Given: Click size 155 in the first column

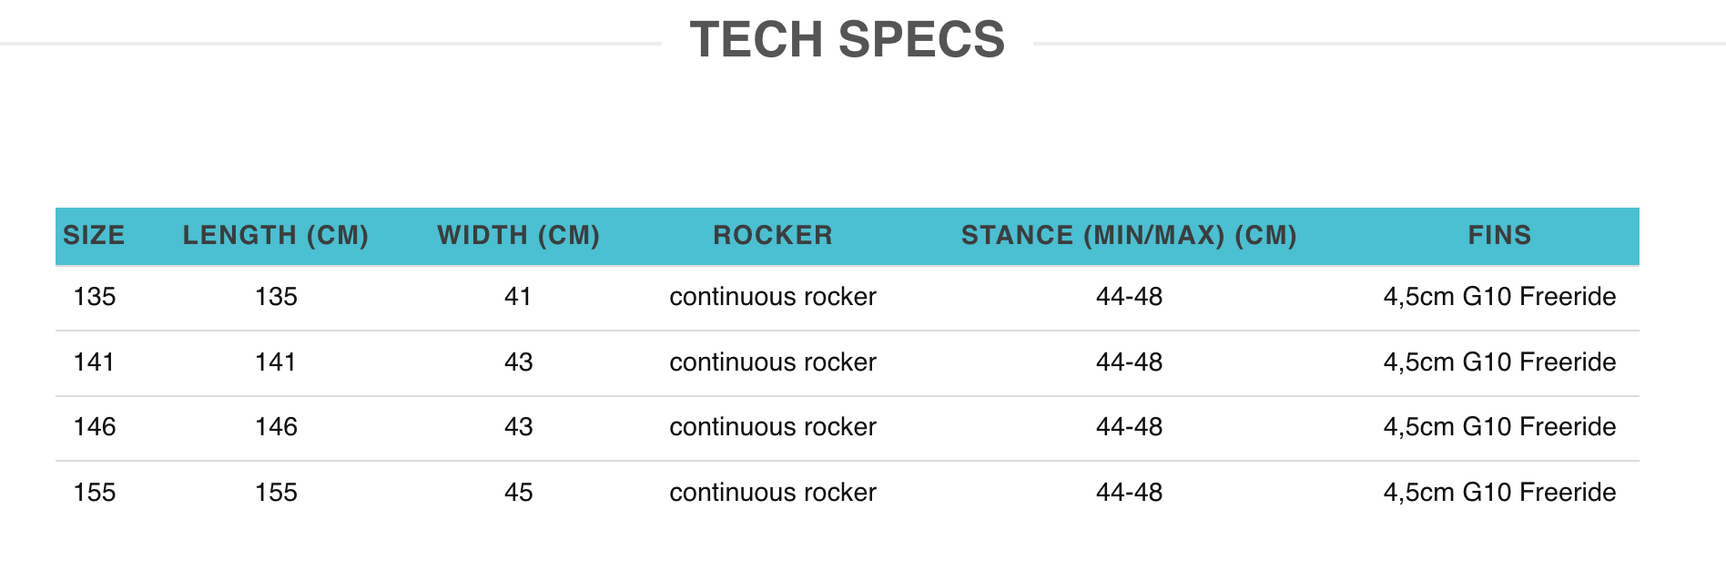Looking at the screenshot, I should [x=95, y=492].
